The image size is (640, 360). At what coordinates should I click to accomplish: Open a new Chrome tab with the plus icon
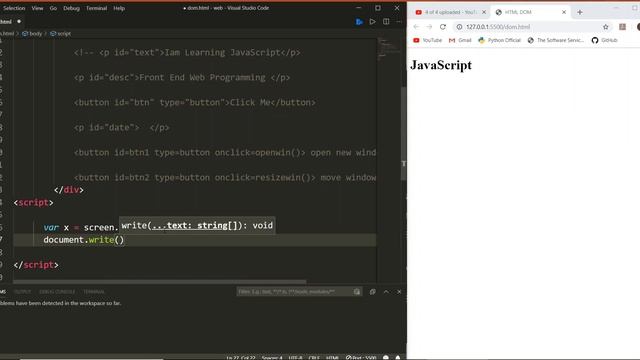coord(580,12)
